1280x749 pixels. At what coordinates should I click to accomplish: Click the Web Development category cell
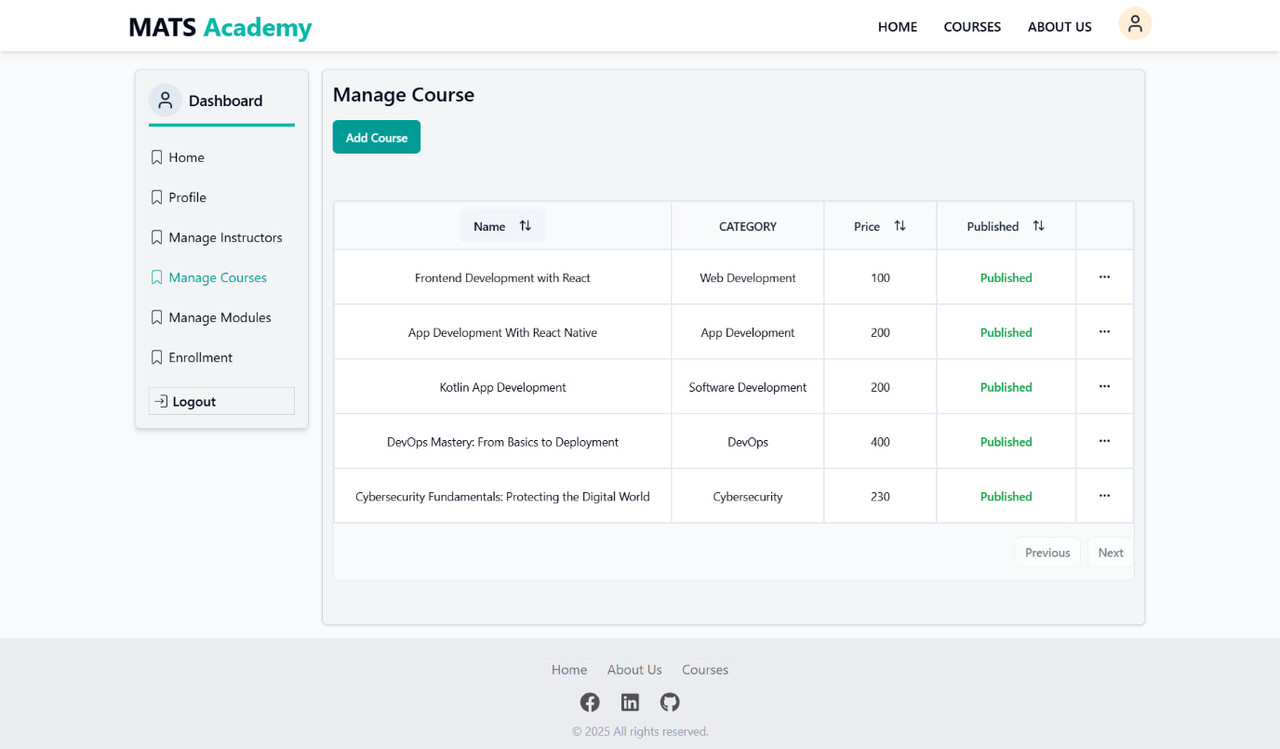pos(747,278)
